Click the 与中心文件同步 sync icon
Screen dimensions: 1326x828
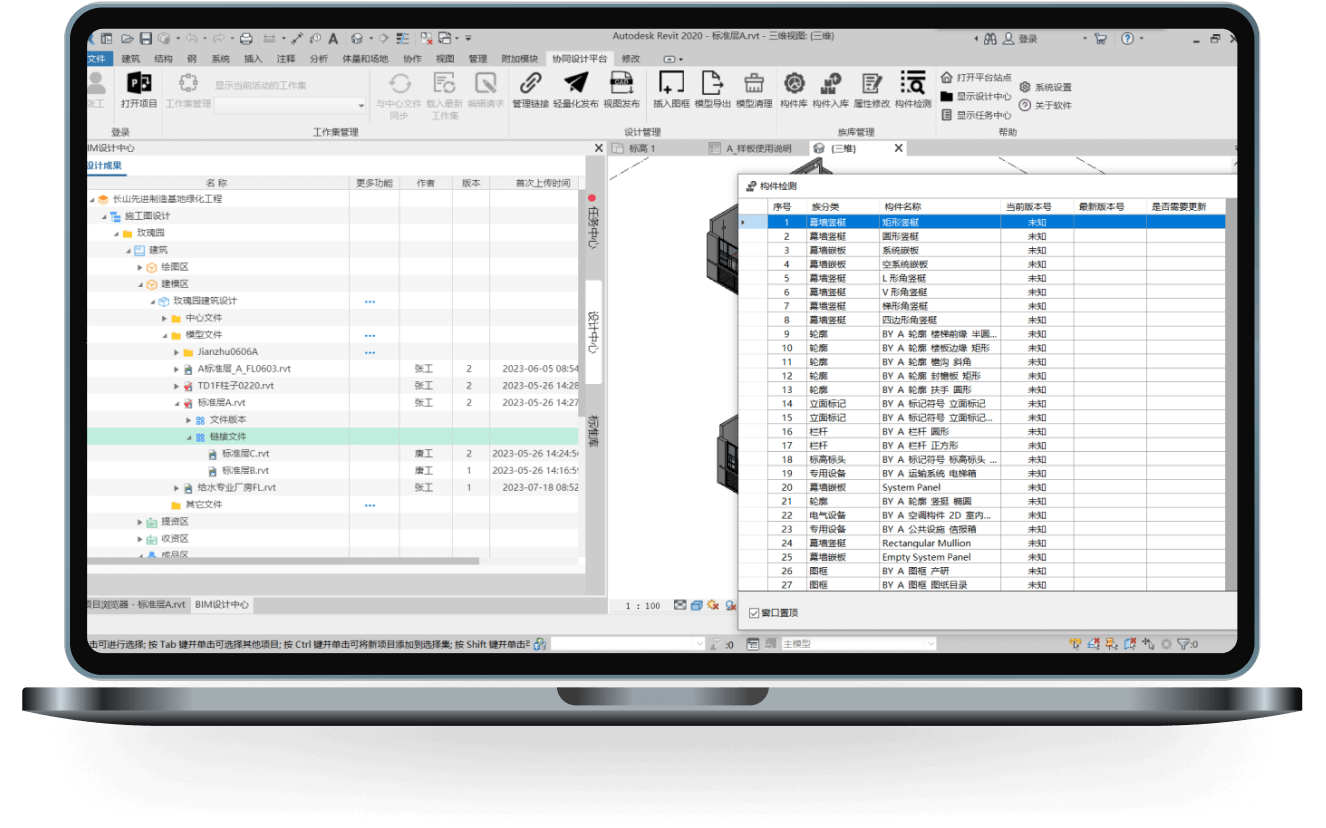pyautogui.click(x=399, y=84)
